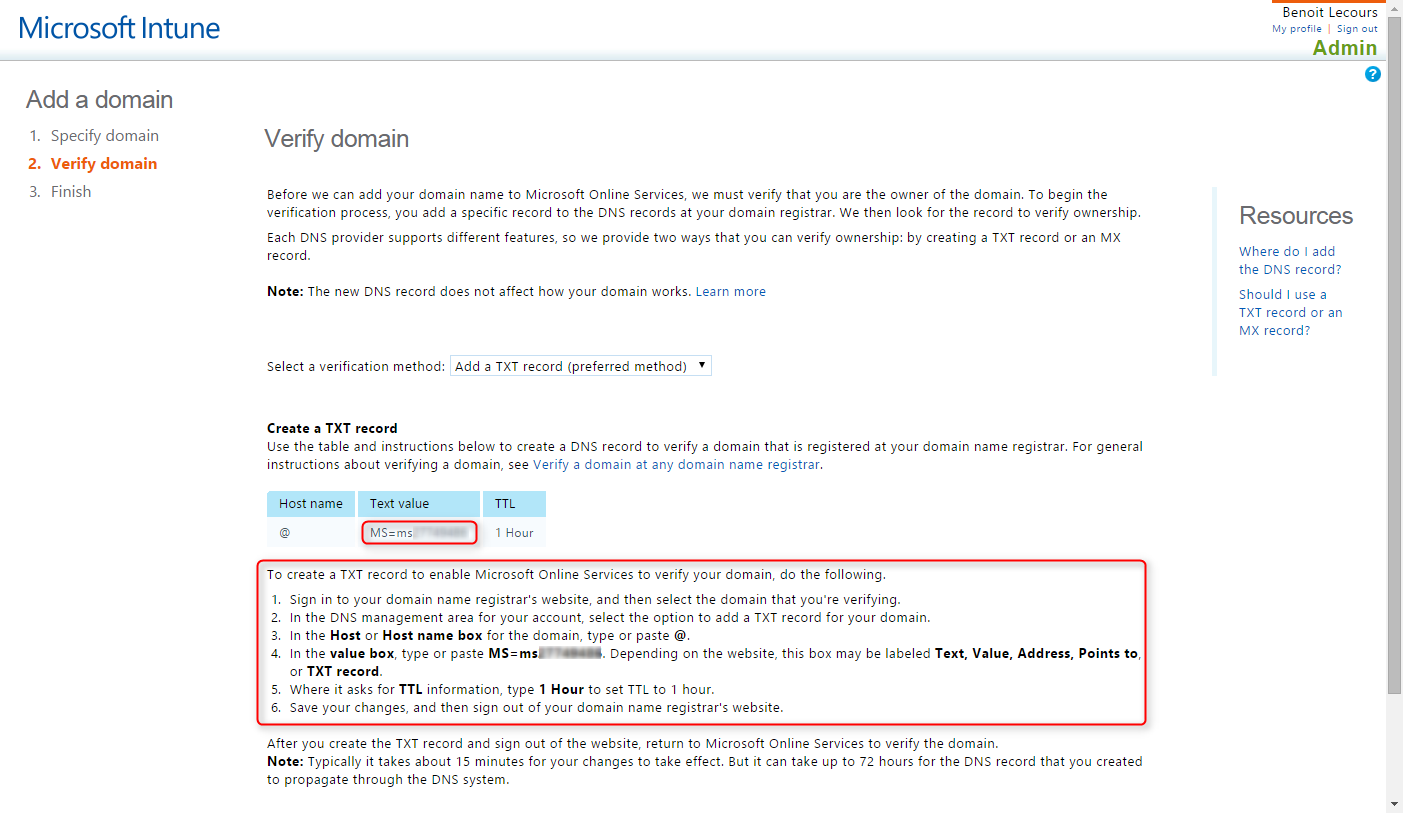Open My profile link
This screenshot has height=813, width=1403.
click(x=1297, y=29)
